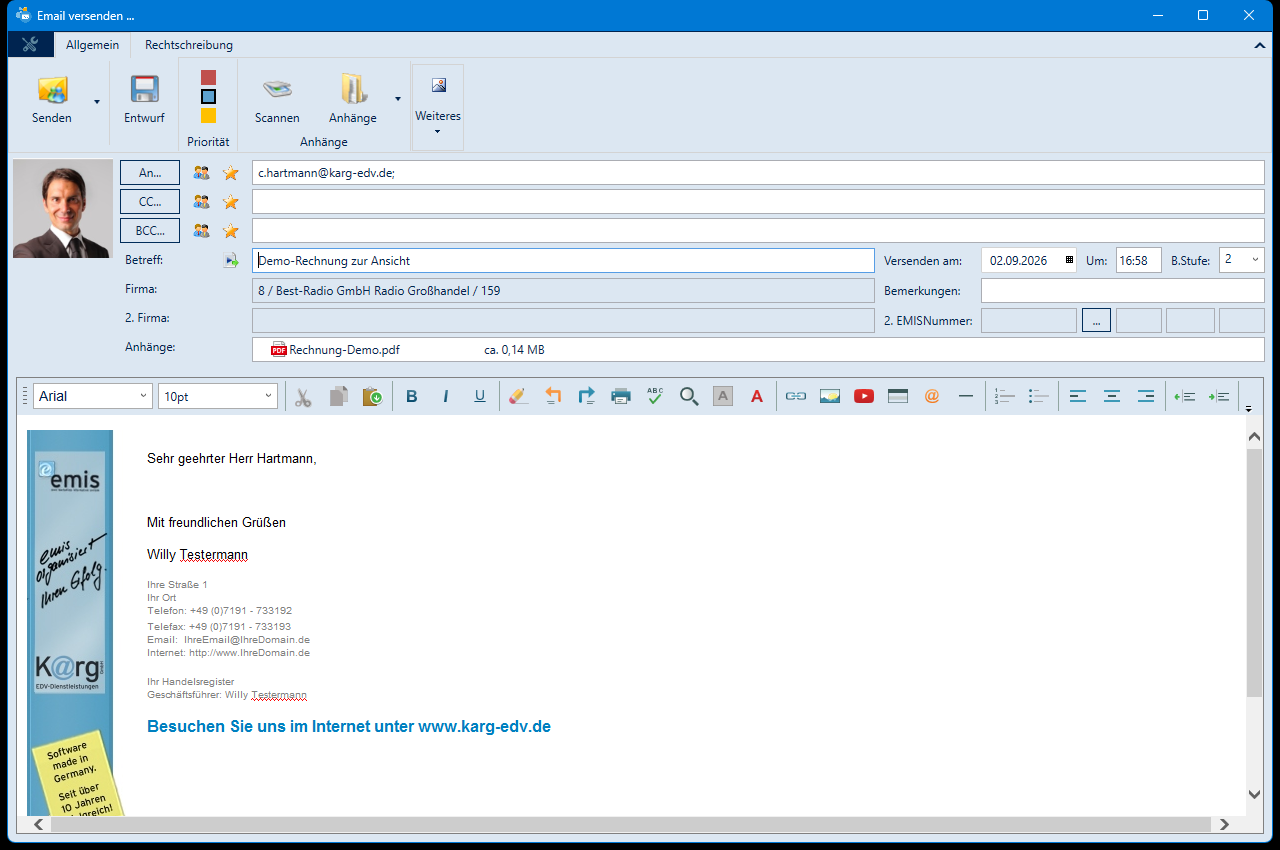Click favorites star in the CC row
The image size is (1280, 850).
coord(231,202)
